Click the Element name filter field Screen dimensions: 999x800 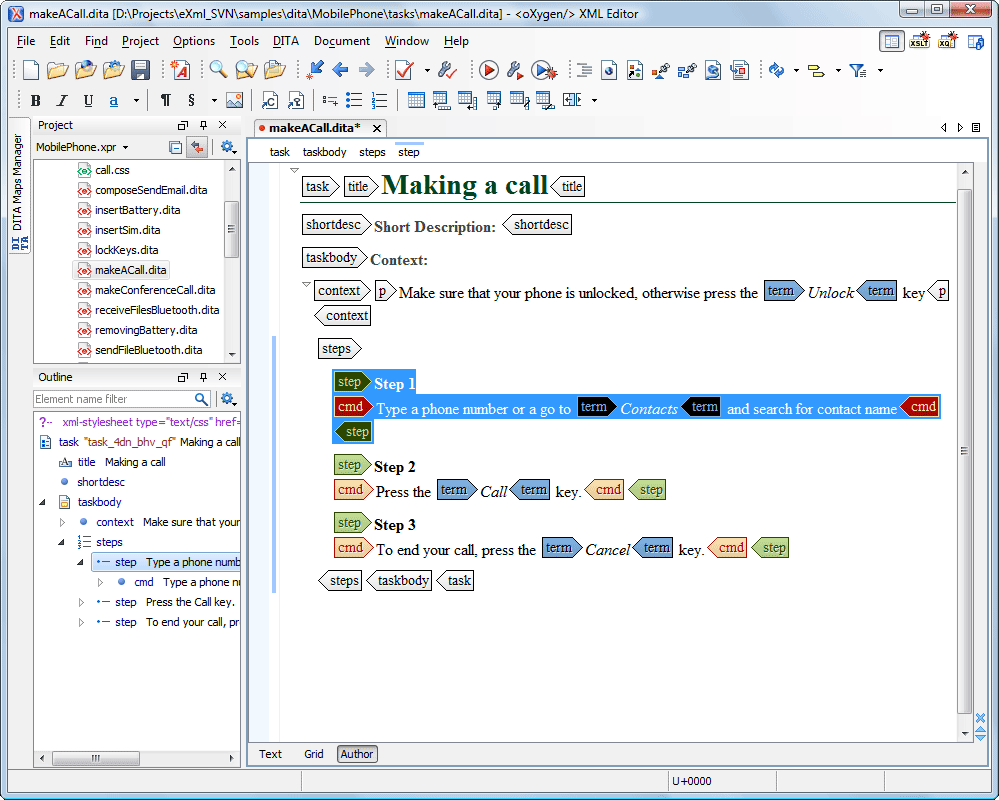click(x=114, y=399)
